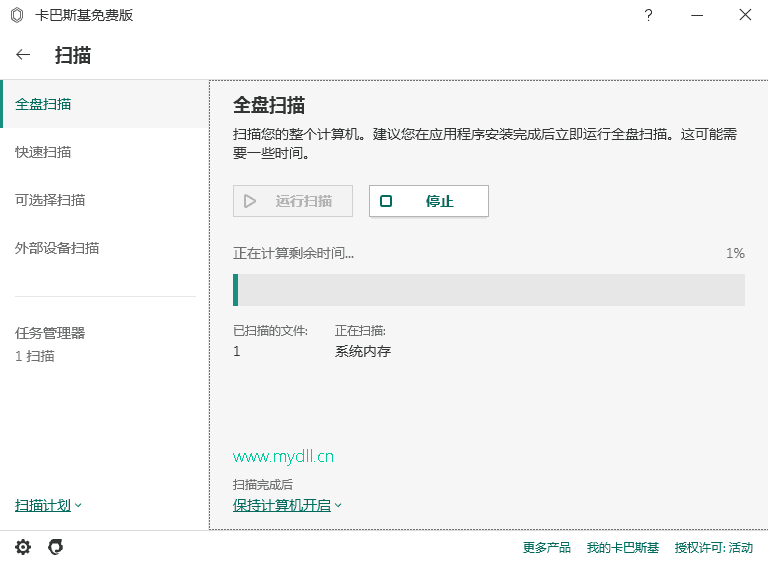Switch to 快速扫描 tab

point(104,152)
